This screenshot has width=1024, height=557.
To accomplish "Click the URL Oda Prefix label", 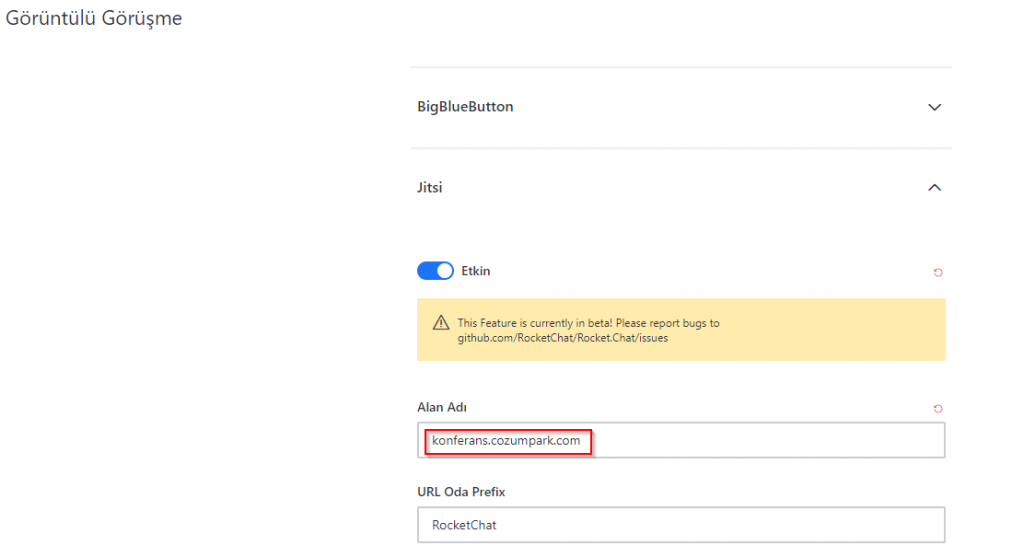I will (x=461, y=492).
